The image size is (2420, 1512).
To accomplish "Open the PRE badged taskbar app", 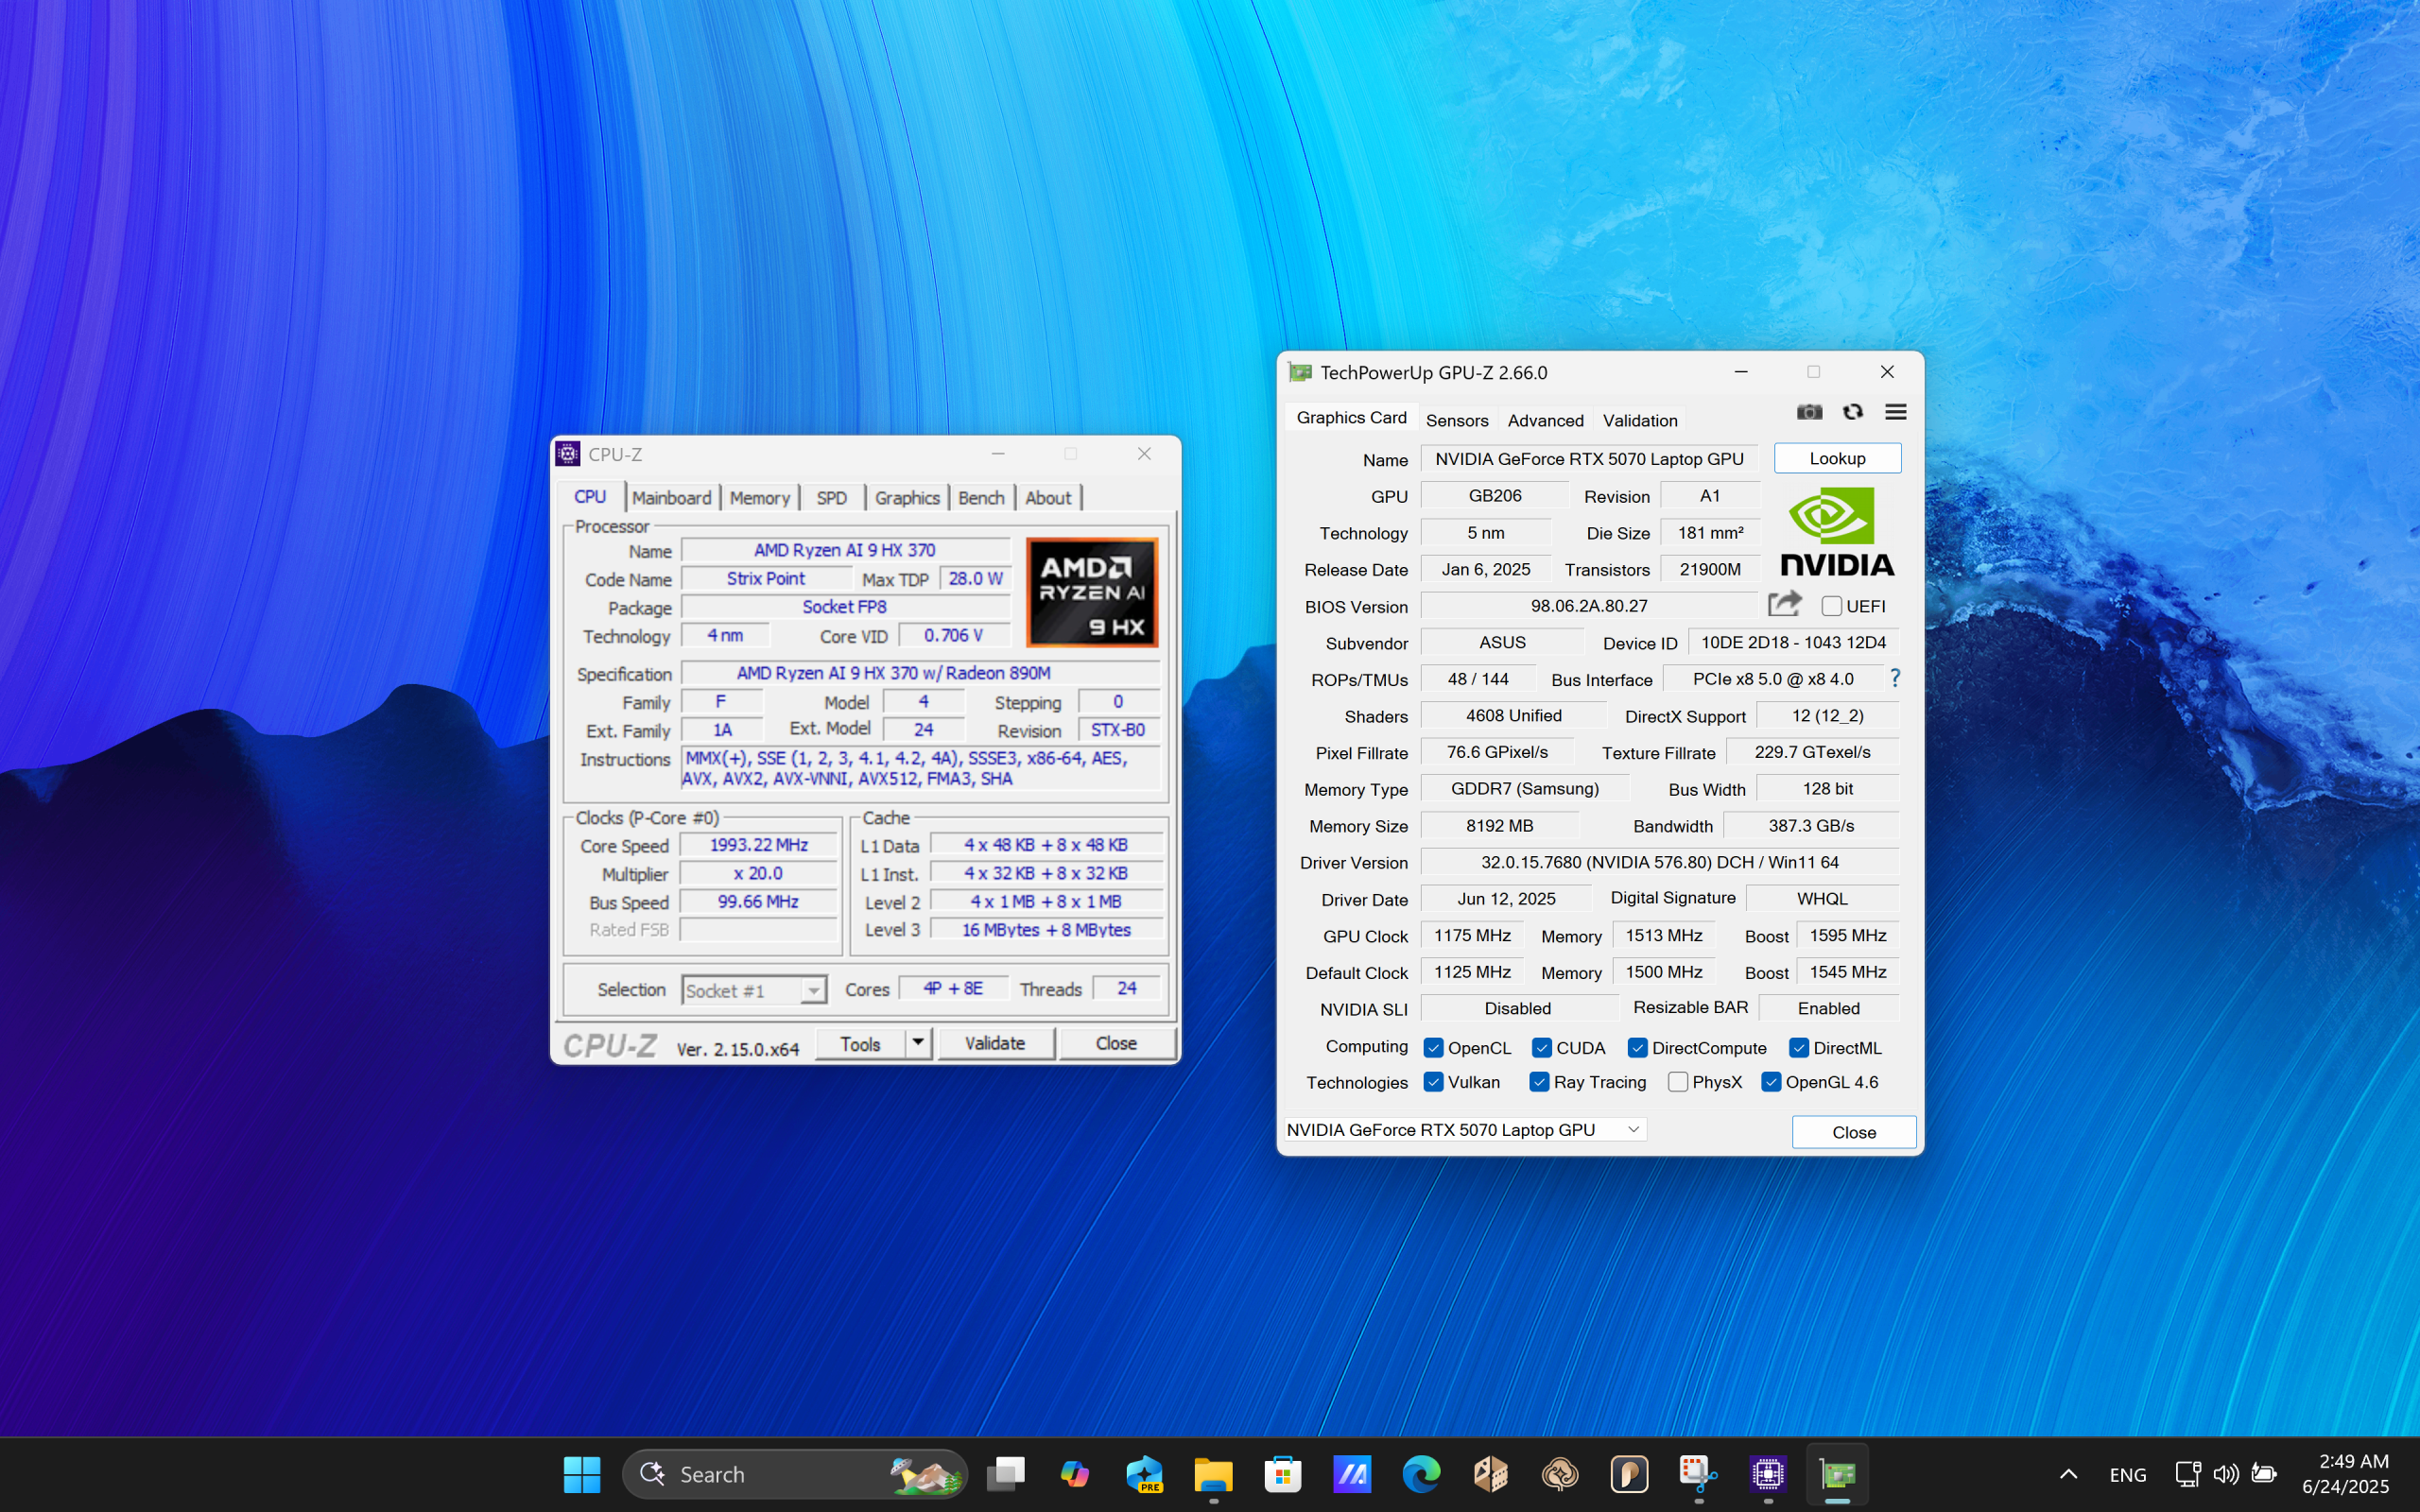I will tap(1144, 1474).
